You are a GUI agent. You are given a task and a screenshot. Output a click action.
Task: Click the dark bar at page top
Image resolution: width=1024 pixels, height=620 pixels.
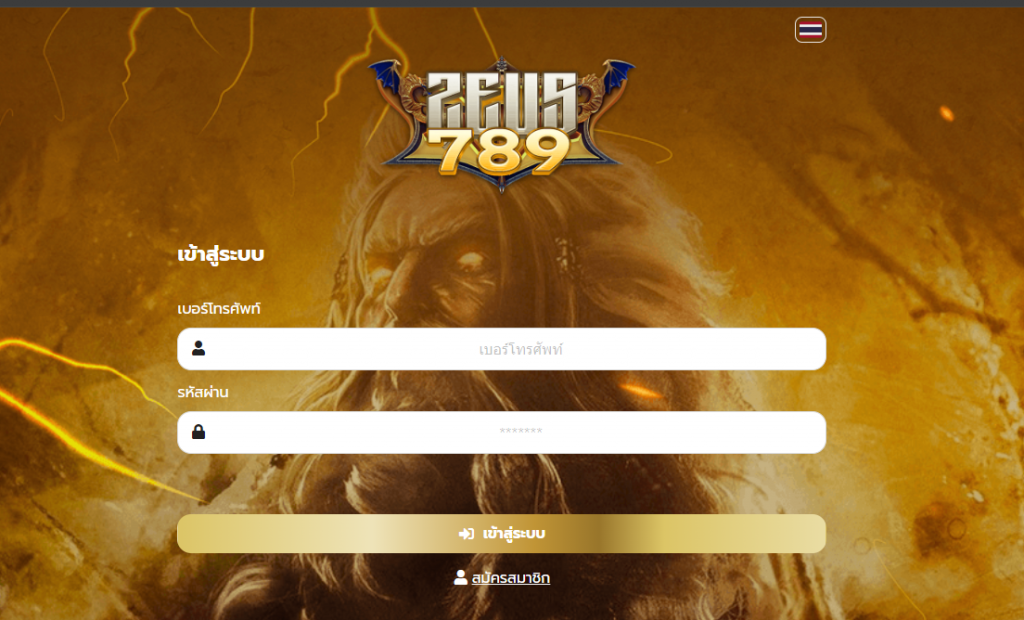(x=512, y=3)
